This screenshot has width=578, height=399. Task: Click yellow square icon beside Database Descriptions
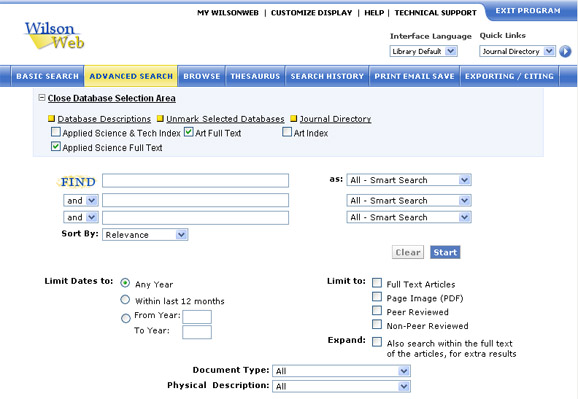(51, 118)
